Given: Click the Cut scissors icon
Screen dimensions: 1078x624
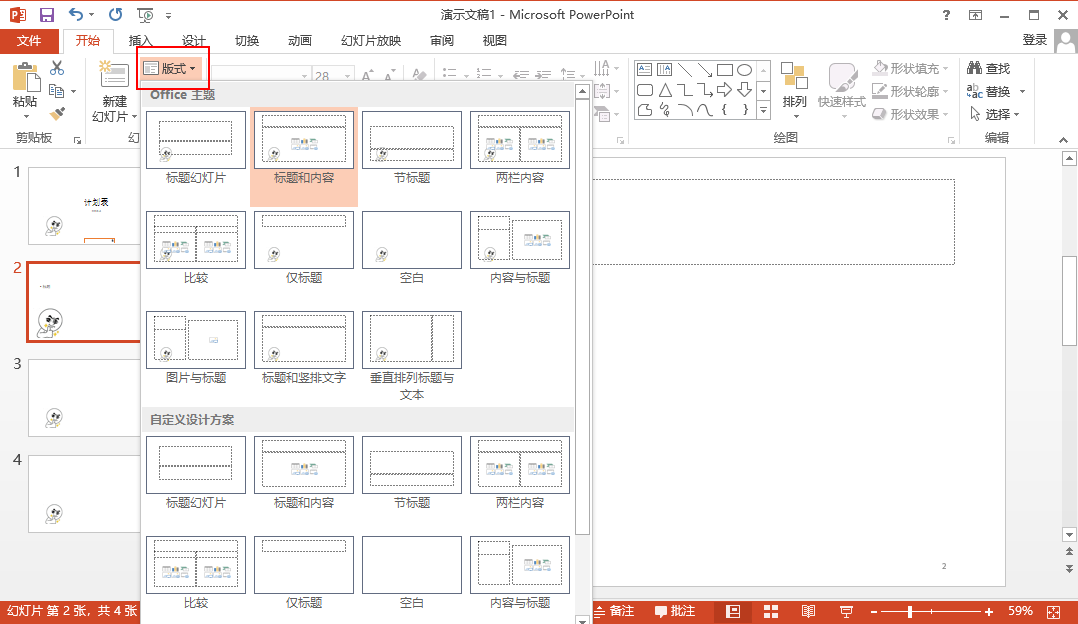Looking at the screenshot, I should click(57, 68).
